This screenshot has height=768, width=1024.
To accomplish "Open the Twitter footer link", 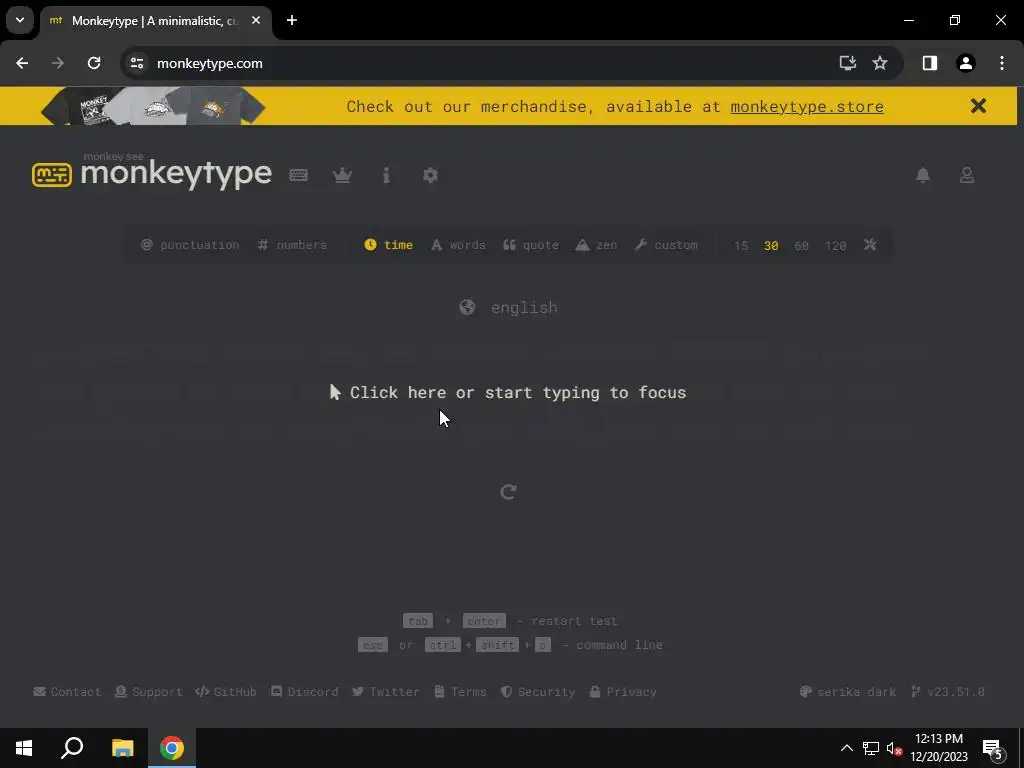I will tap(386, 692).
